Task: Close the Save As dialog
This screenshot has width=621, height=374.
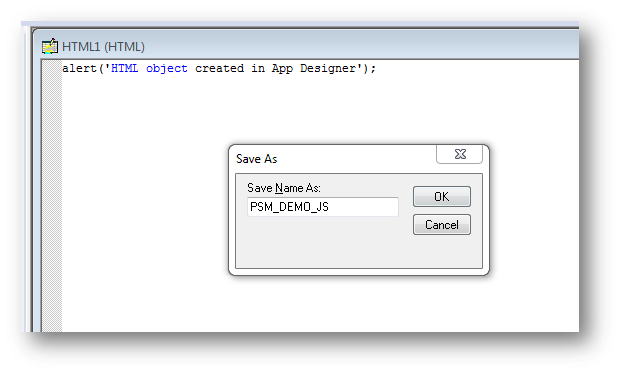Action: [x=459, y=154]
